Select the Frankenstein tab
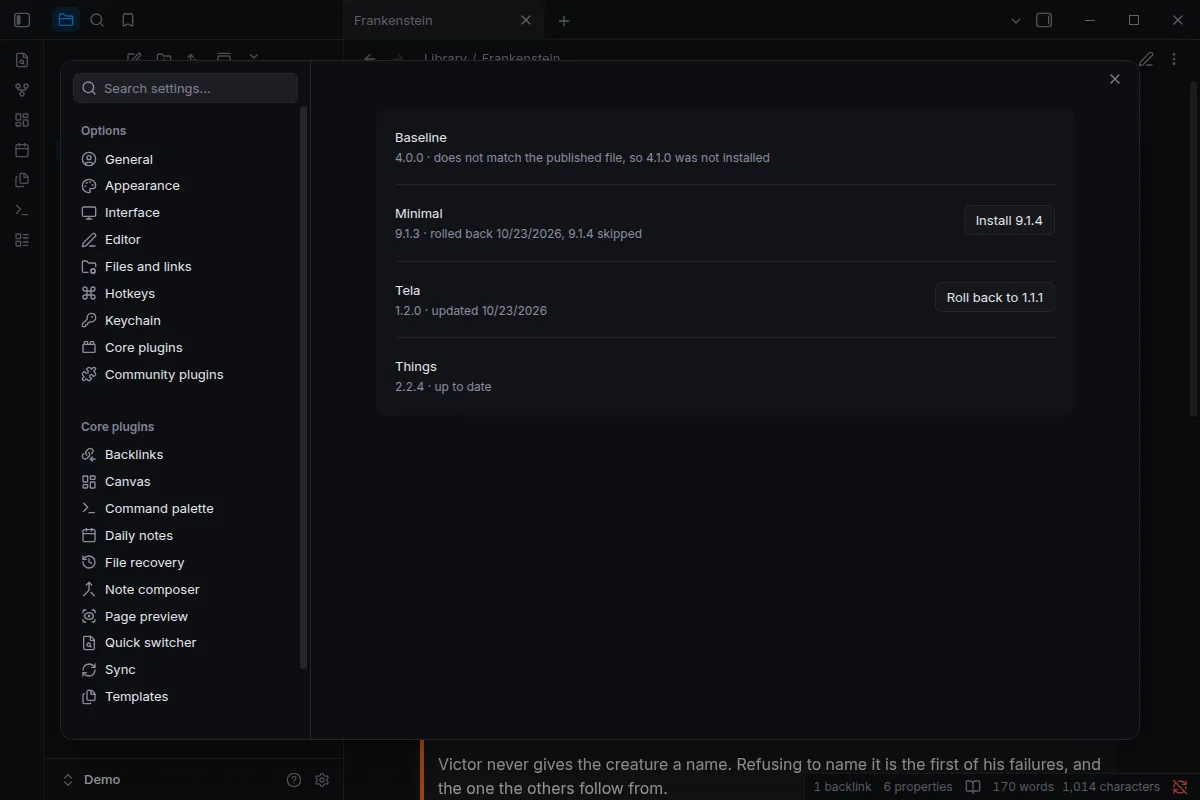Image resolution: width=1200 pixels, height=800 pixels. 443,20
